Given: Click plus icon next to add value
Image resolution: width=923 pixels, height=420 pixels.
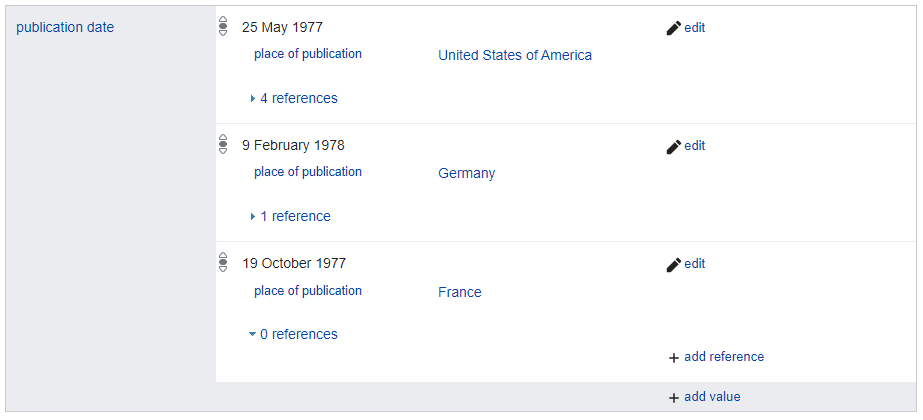Looking at the screenshot, I should point(674,398).
